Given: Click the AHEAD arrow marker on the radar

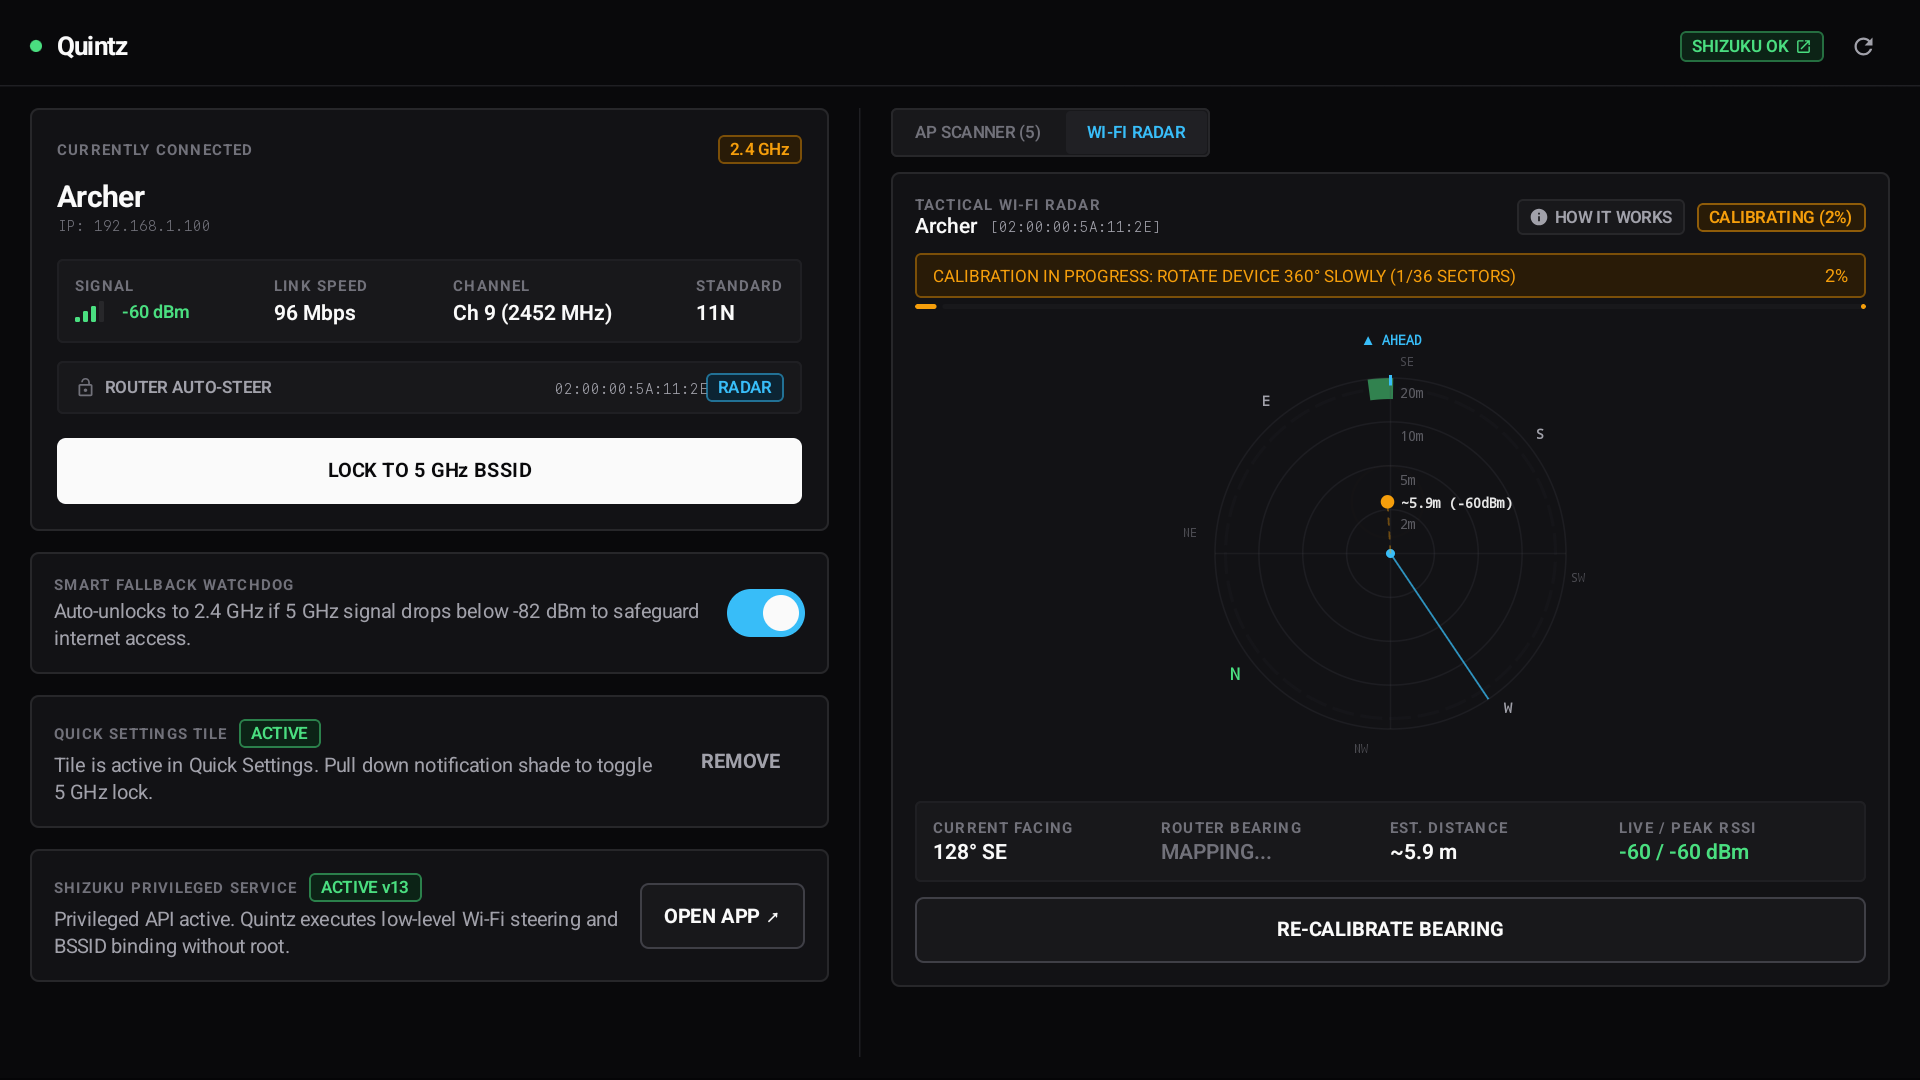Looking at the screenshot, I should click(1368, 341).
